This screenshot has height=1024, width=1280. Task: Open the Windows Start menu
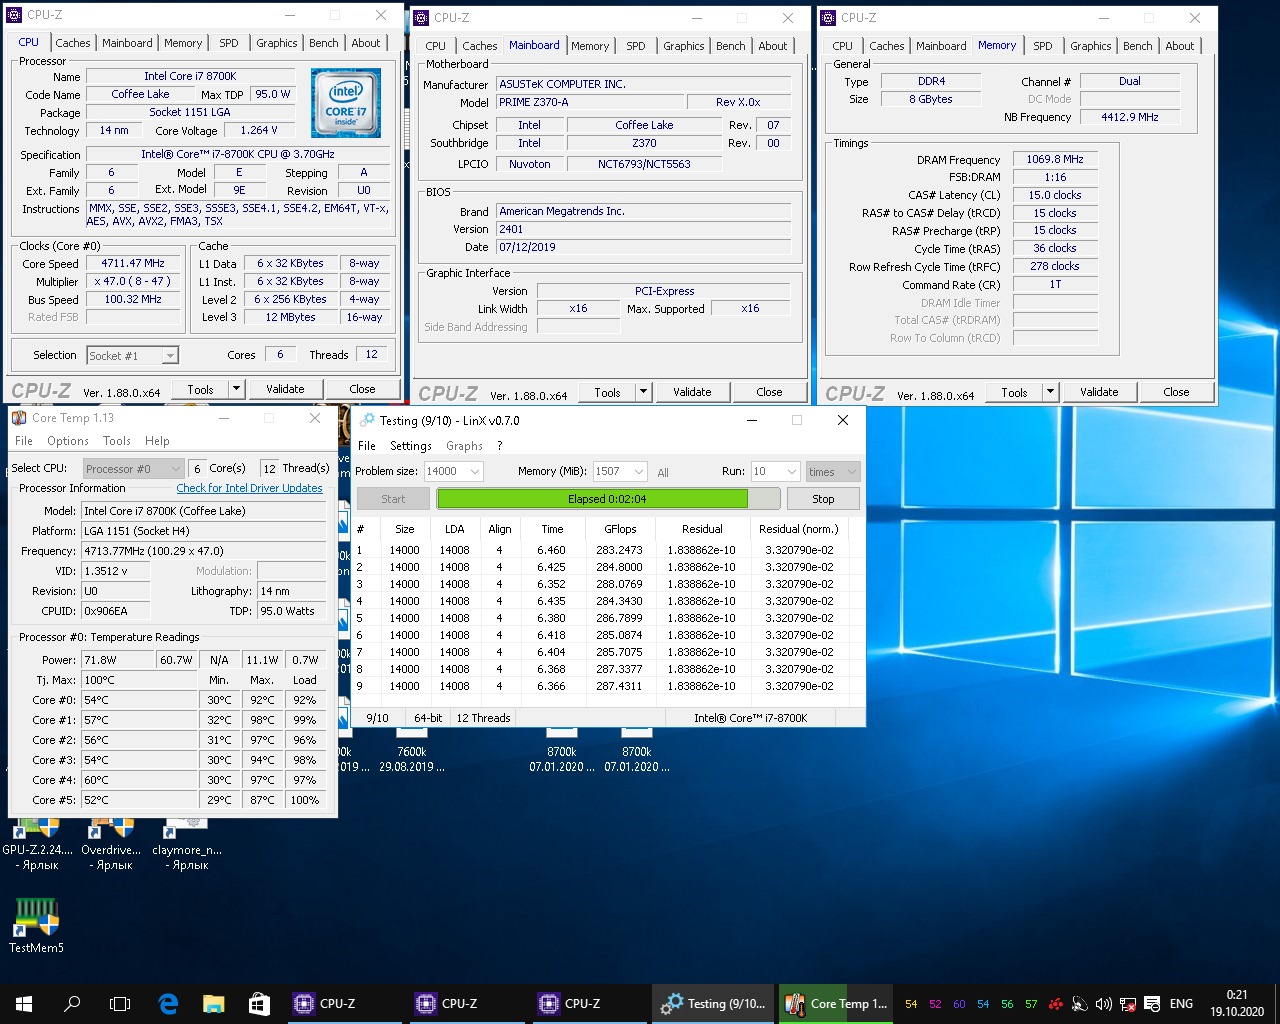(x=24, y=1004)
